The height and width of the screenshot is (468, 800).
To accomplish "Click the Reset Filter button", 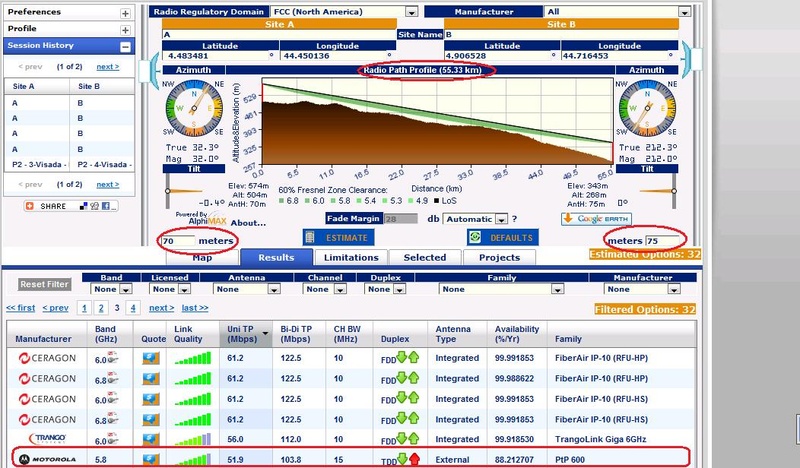I will coord(44,284).
